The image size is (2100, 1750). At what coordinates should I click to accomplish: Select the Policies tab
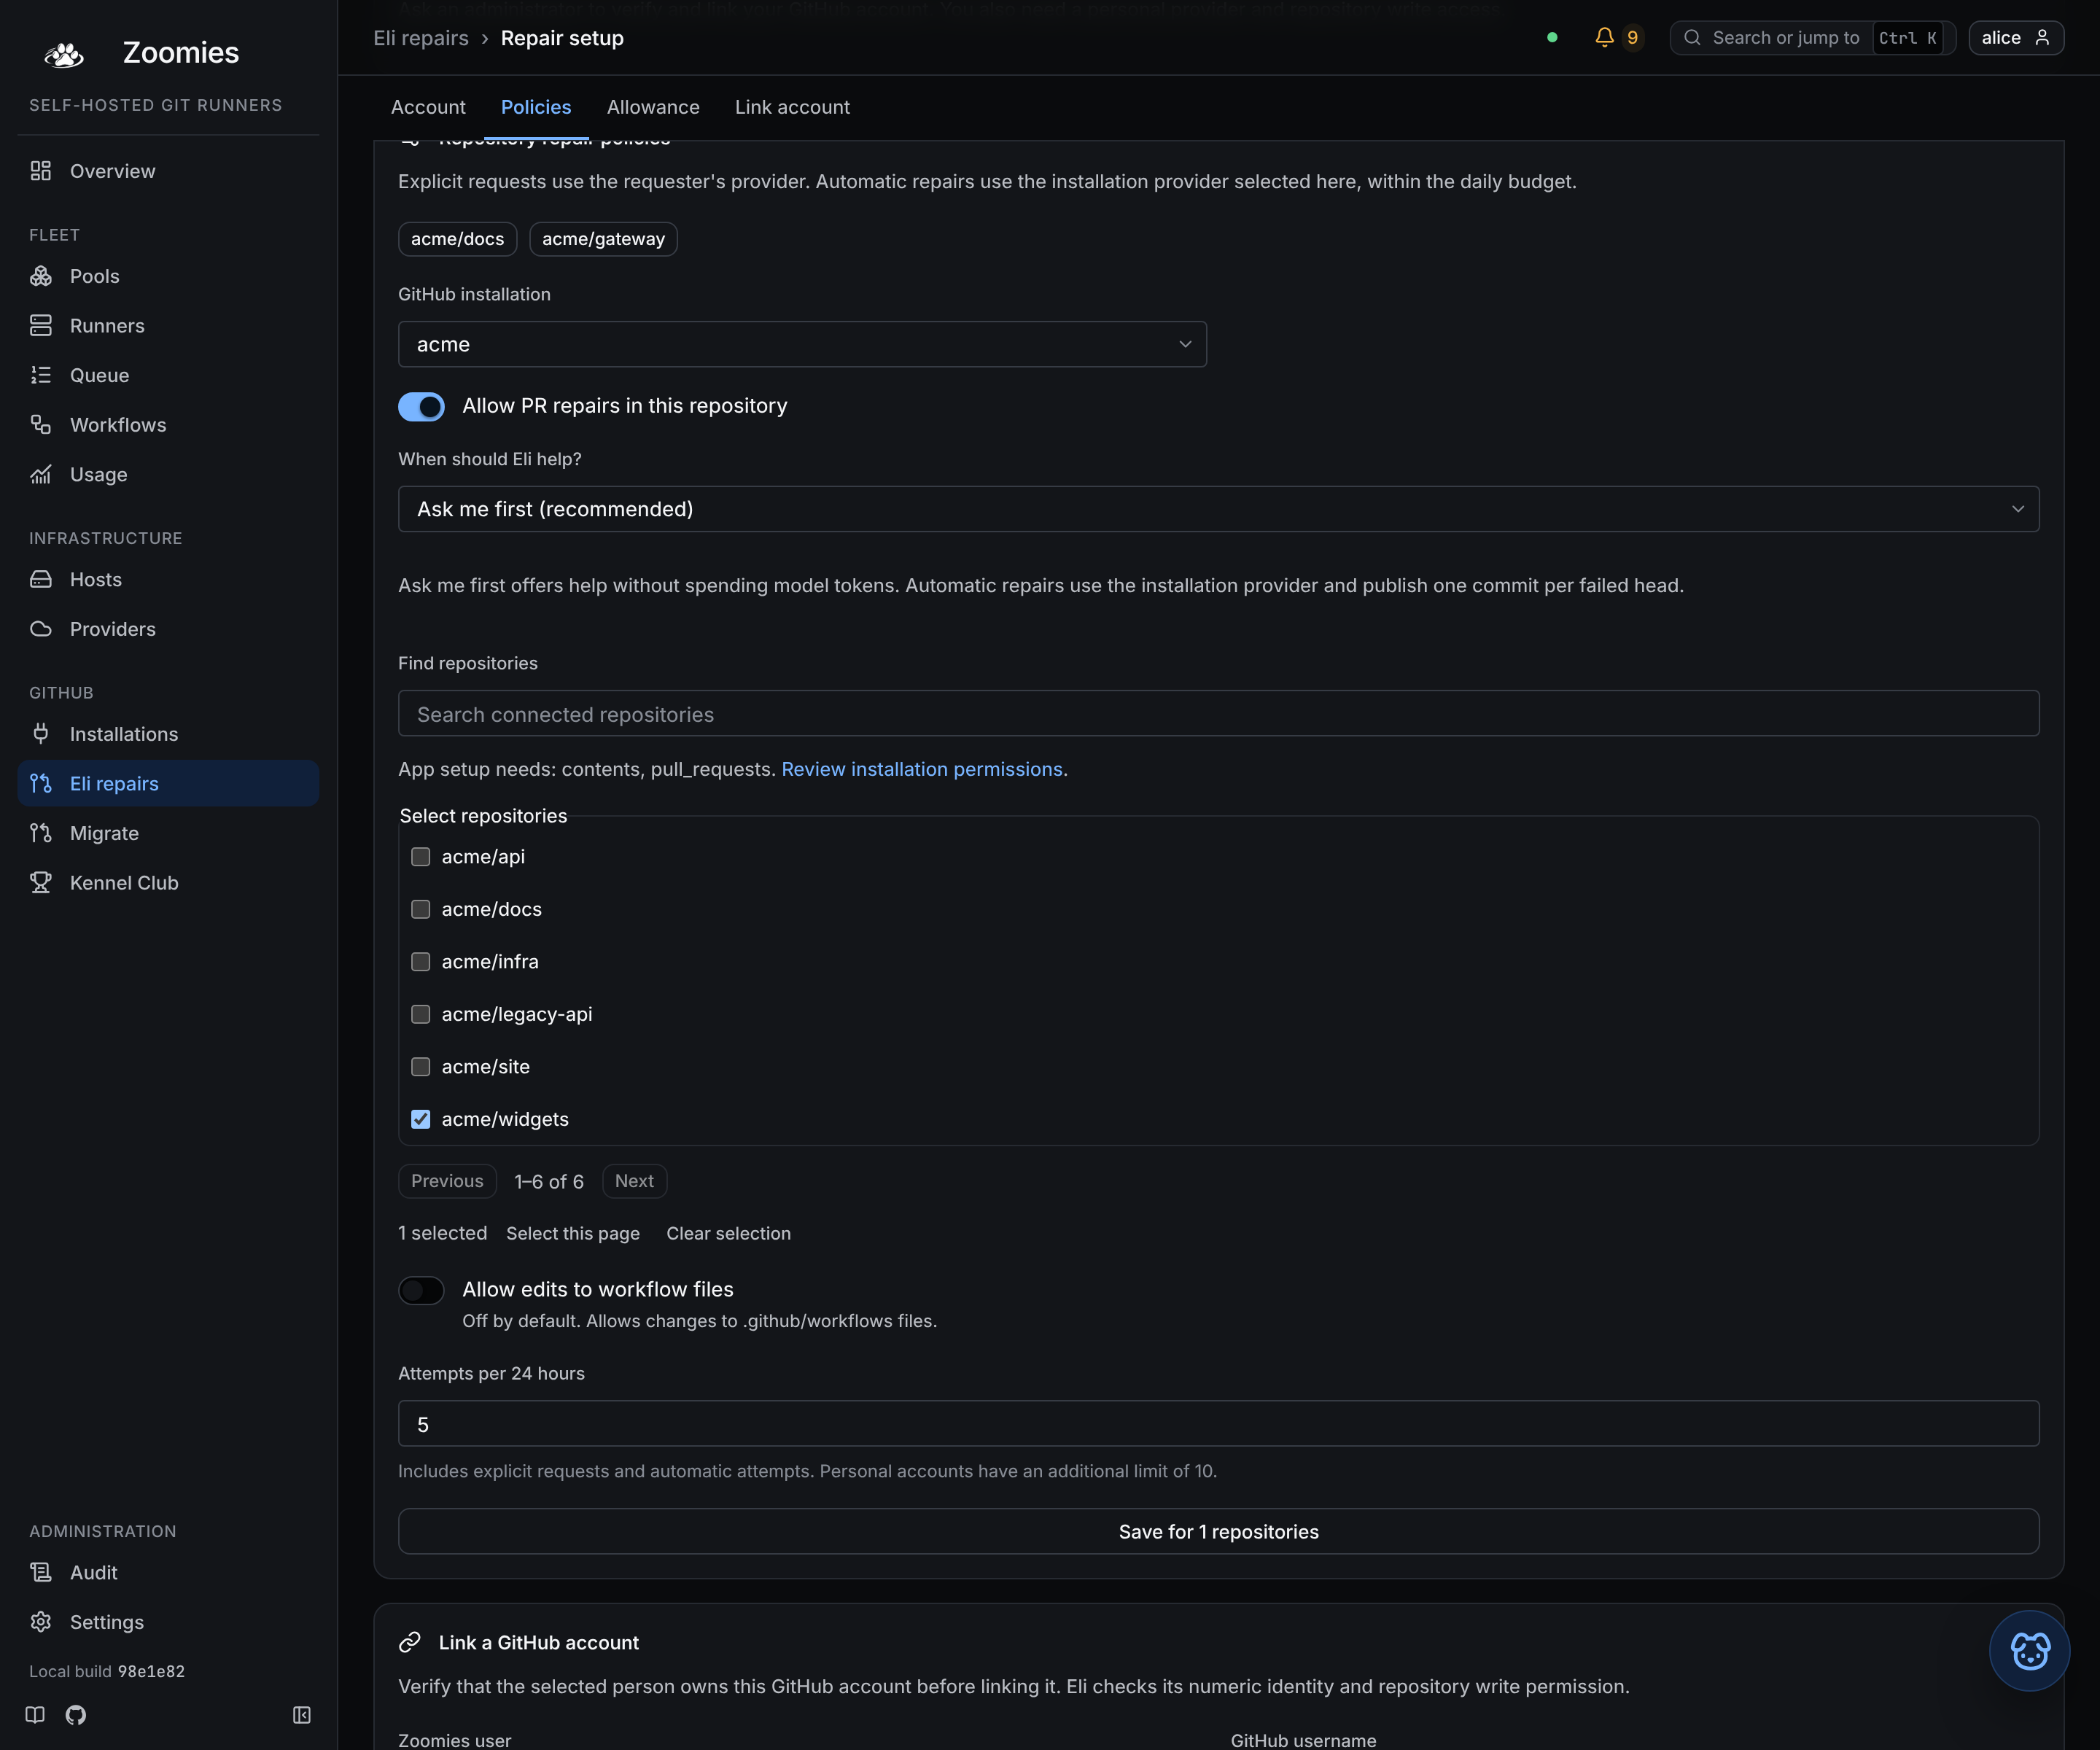pos(536,107)
